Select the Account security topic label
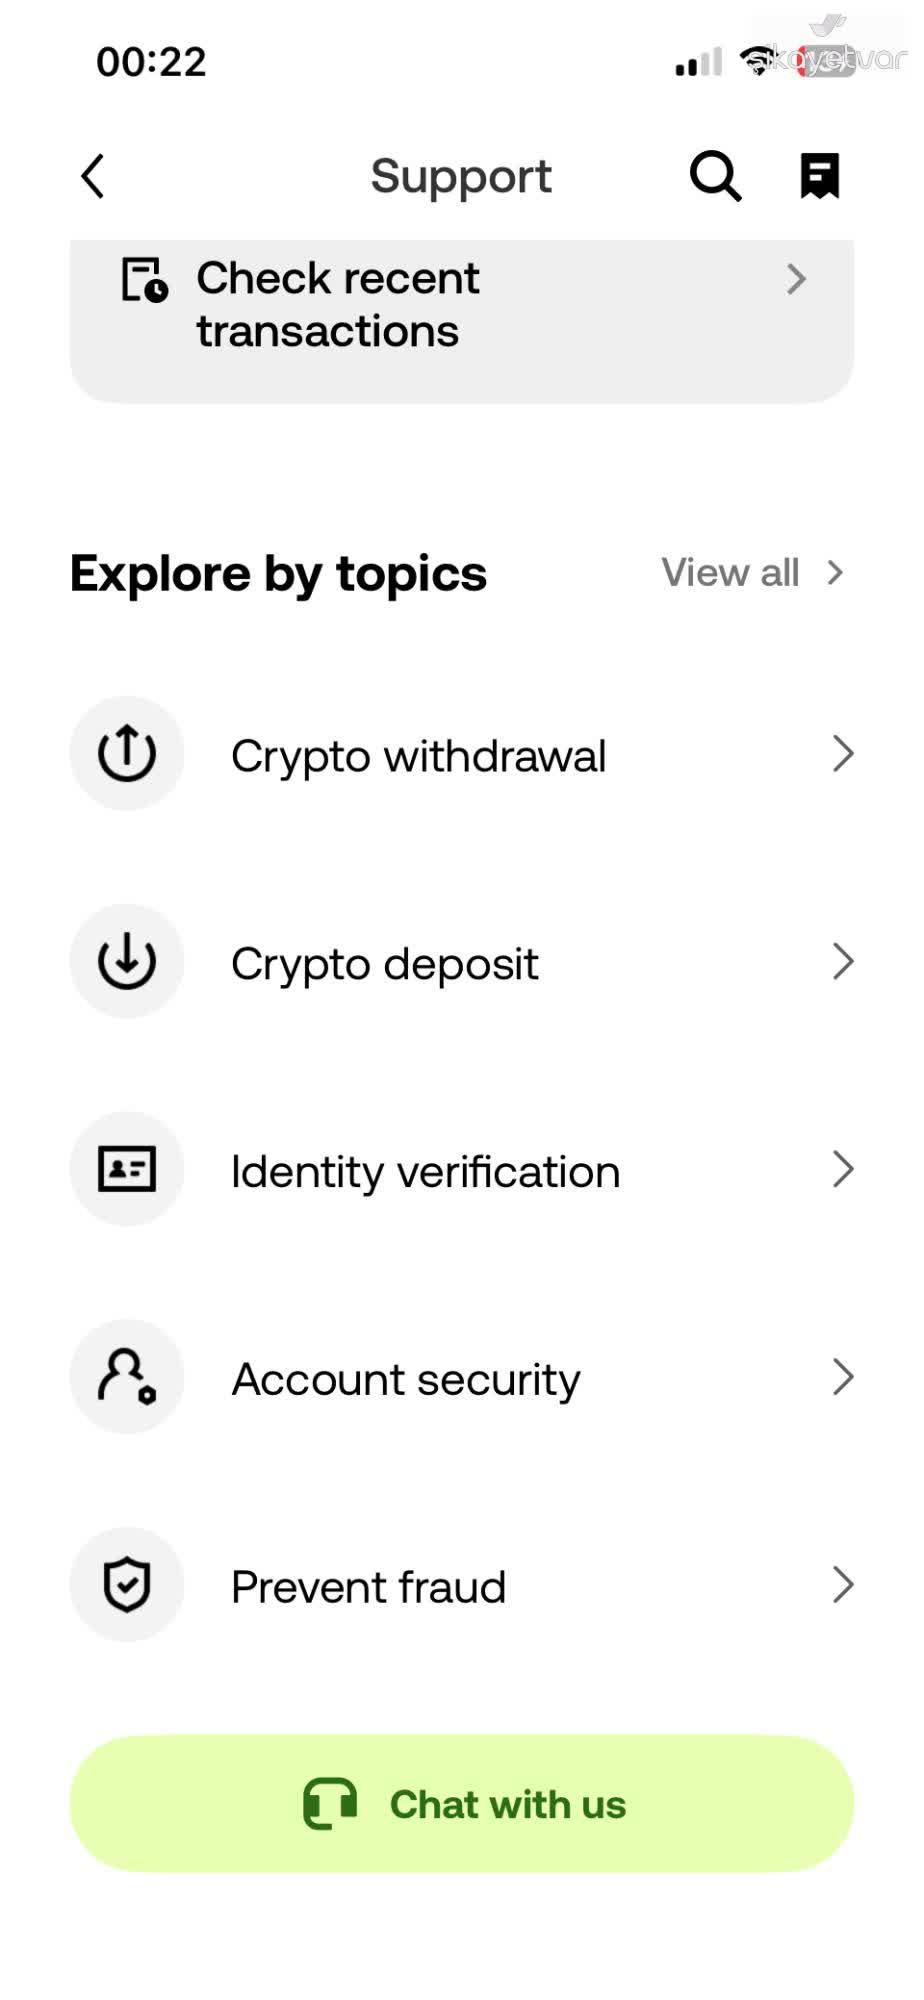The image size is (924, 2000). pos(406,1380)
